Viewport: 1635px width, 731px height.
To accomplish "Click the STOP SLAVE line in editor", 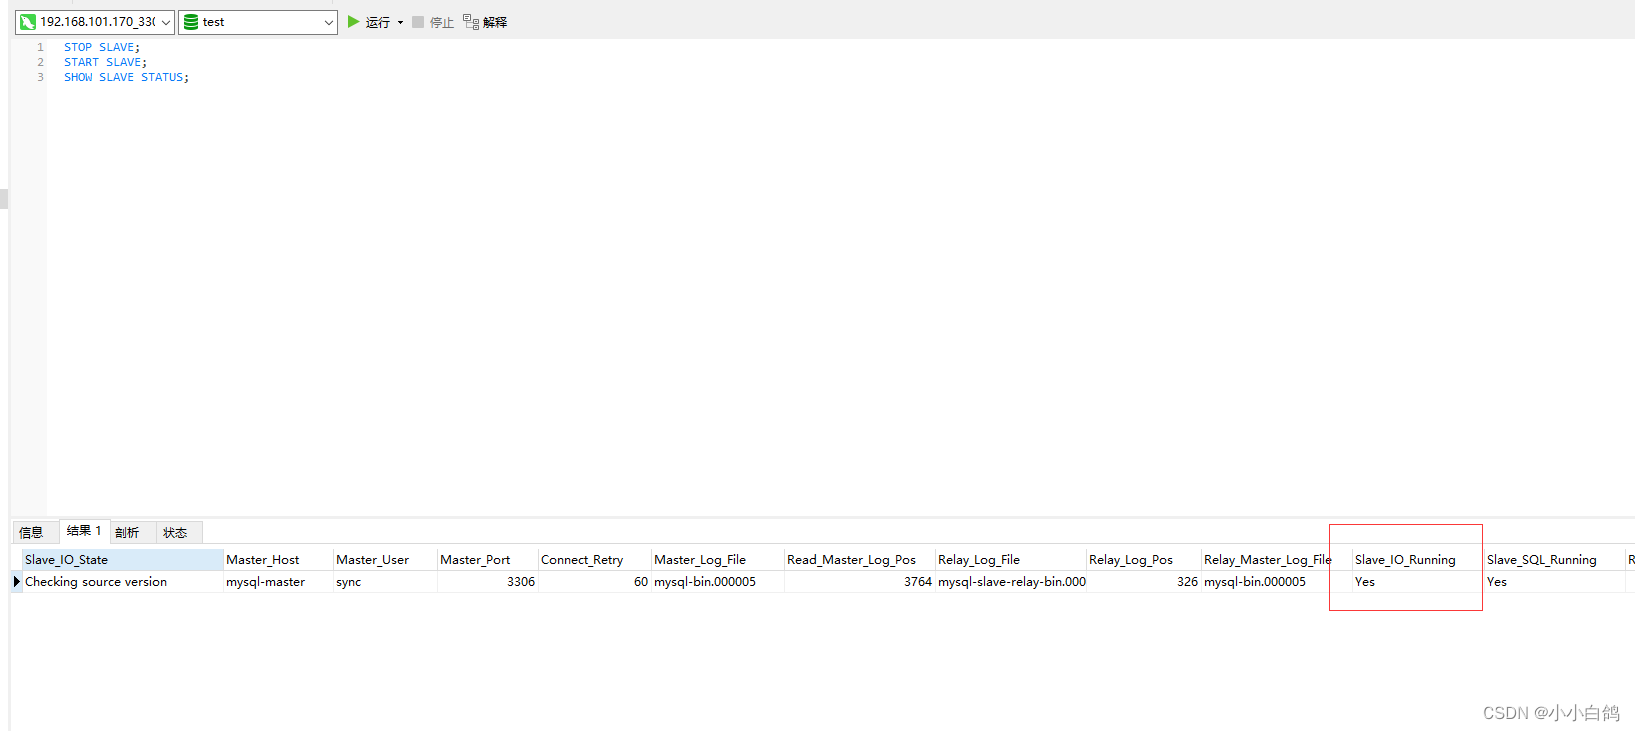I will 102,47.
